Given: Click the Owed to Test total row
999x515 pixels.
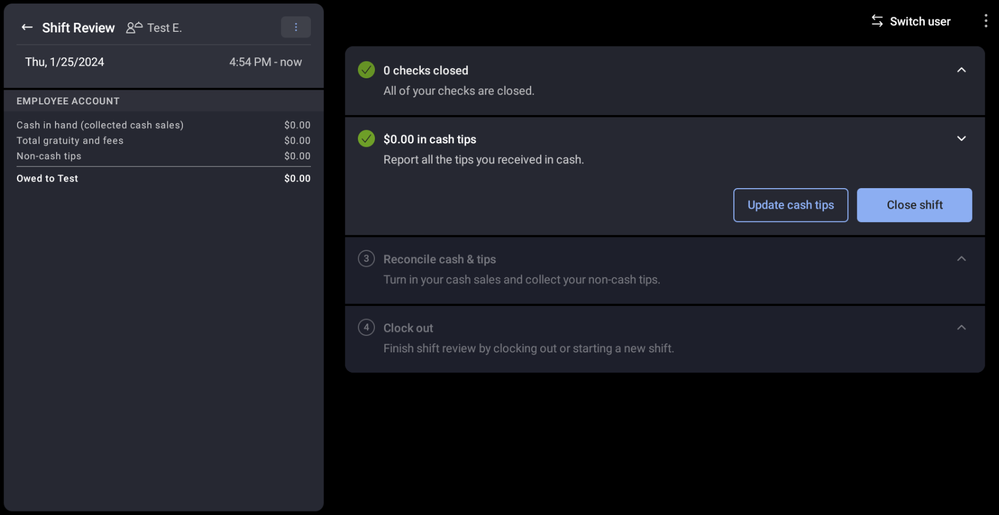Looking at the screenshot, I should [163, 178].
